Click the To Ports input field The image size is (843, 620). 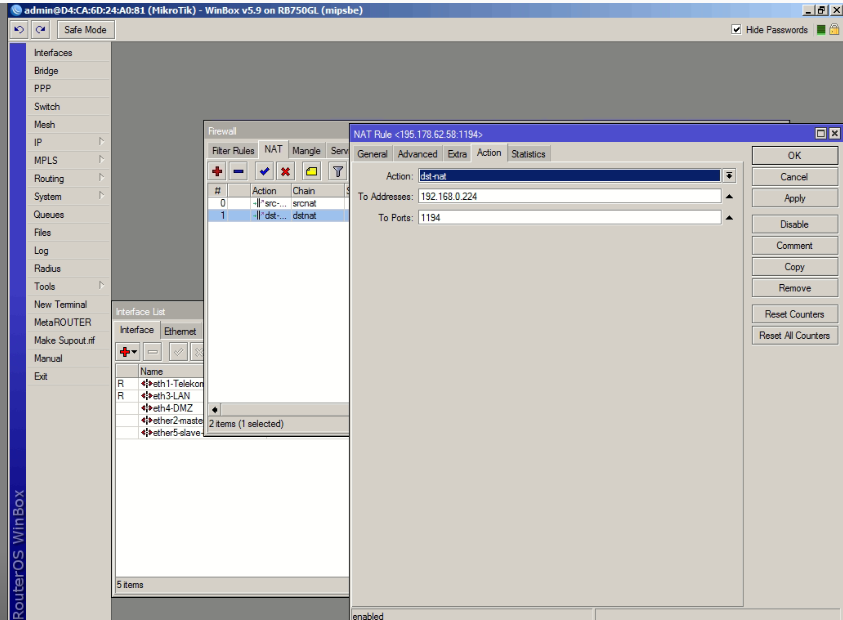click(x=569, y=217)
